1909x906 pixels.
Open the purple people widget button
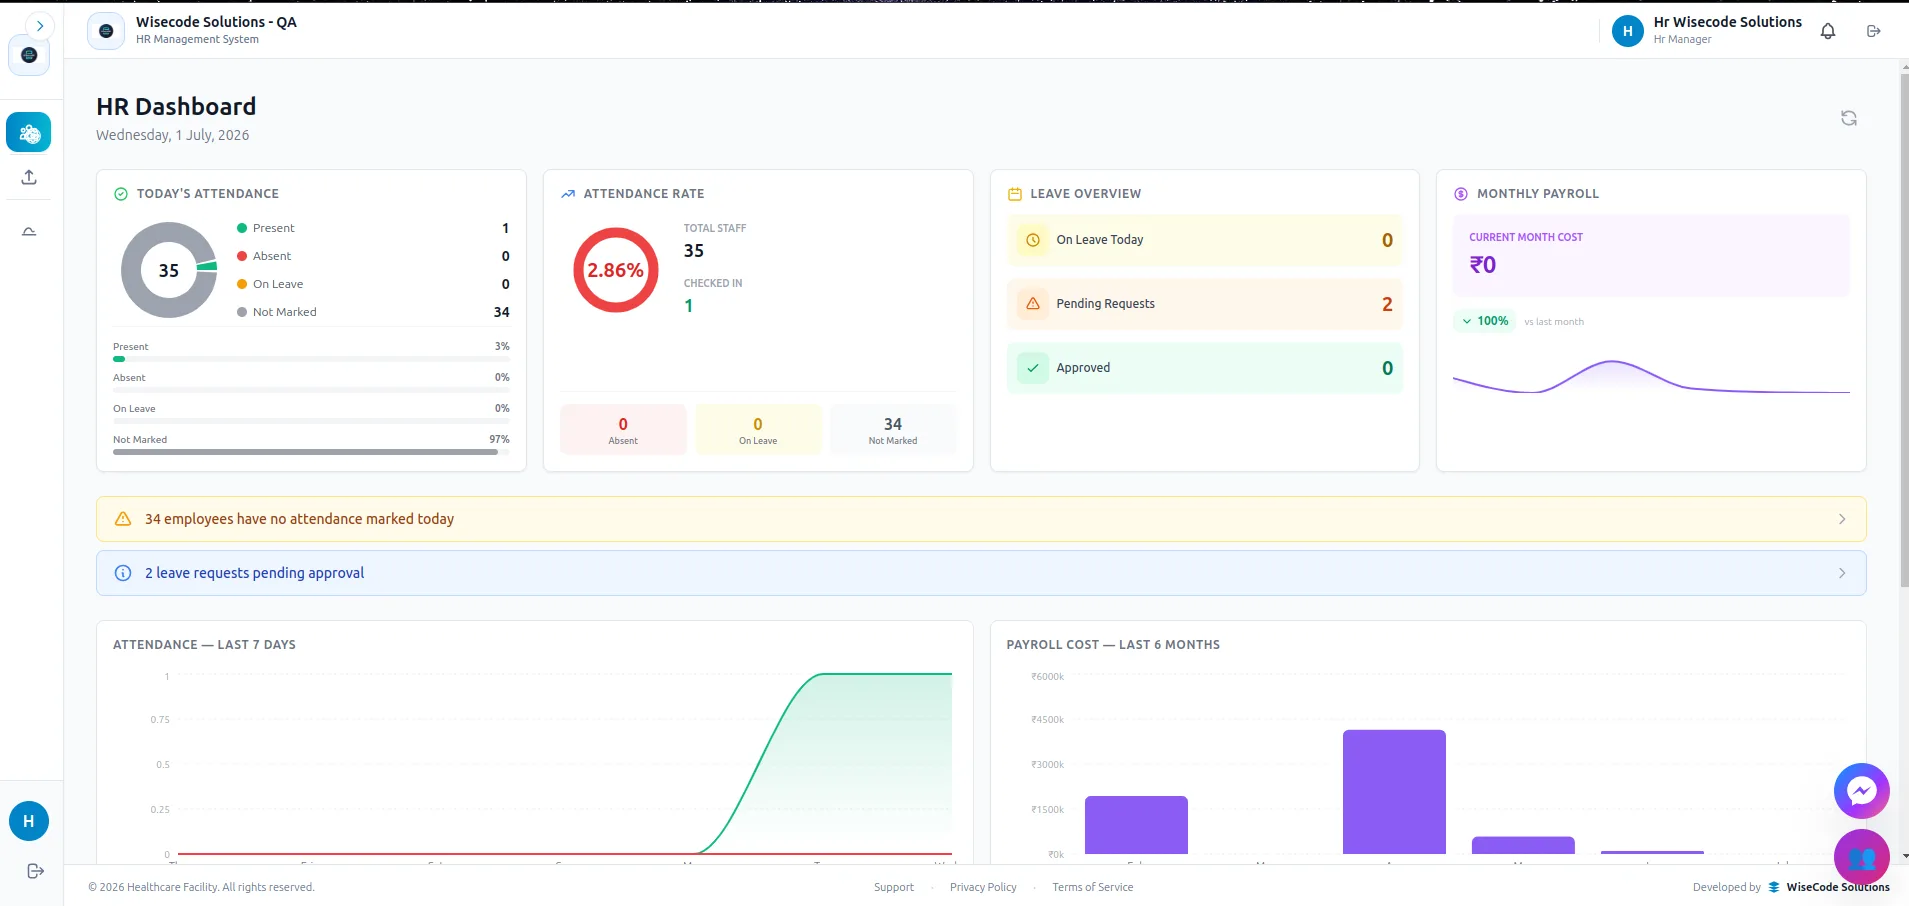pyautogui.click(x=1862, y=857)
